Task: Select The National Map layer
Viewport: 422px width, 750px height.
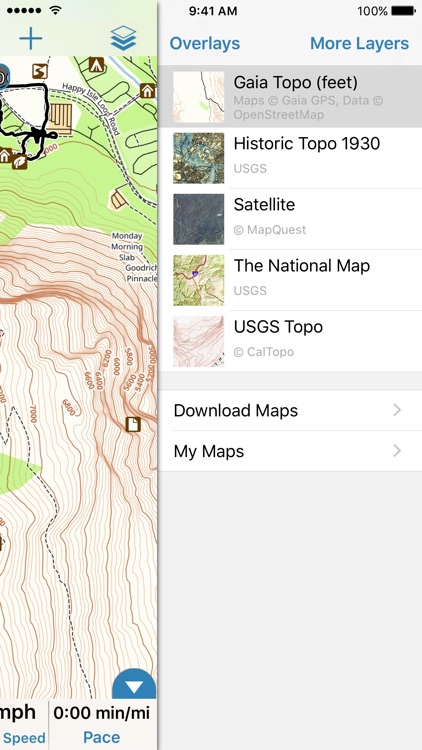Action: pos(290,280)
